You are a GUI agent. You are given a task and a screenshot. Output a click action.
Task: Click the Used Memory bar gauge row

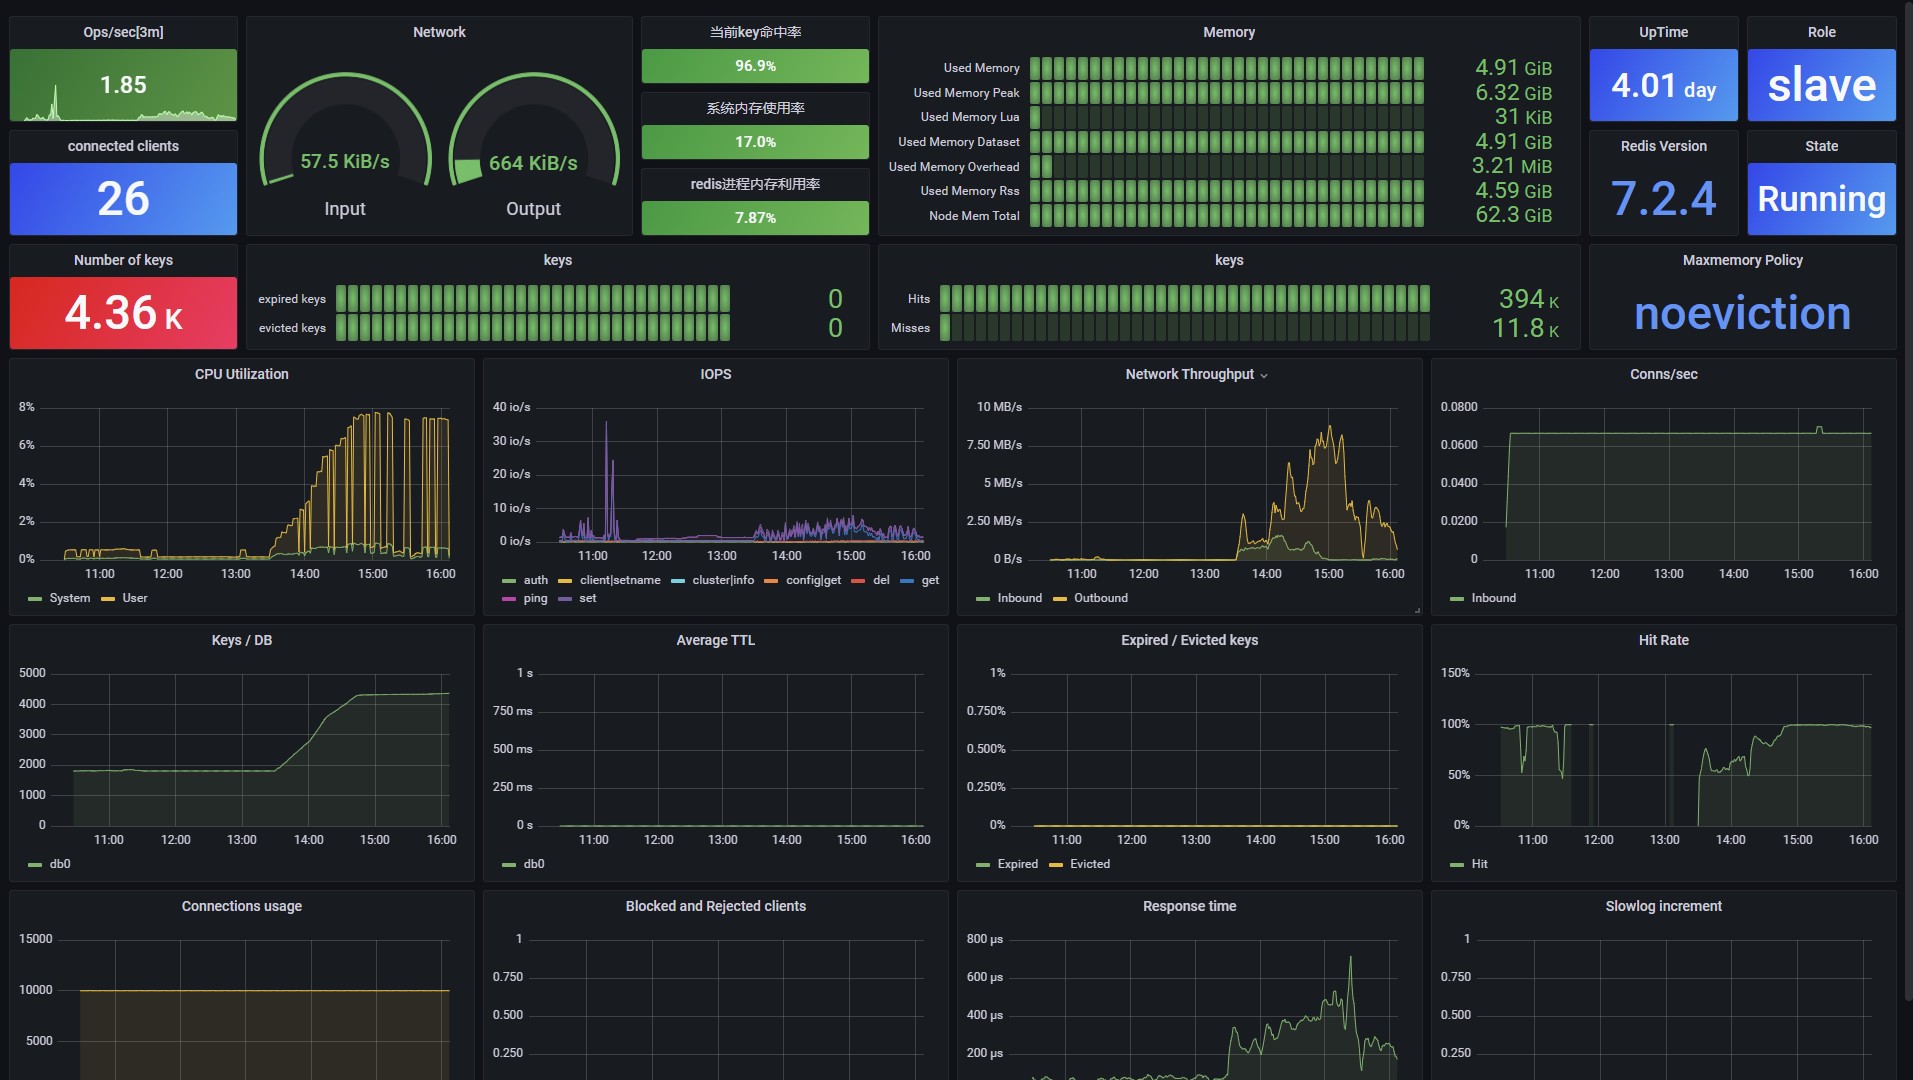(1227, 68)
